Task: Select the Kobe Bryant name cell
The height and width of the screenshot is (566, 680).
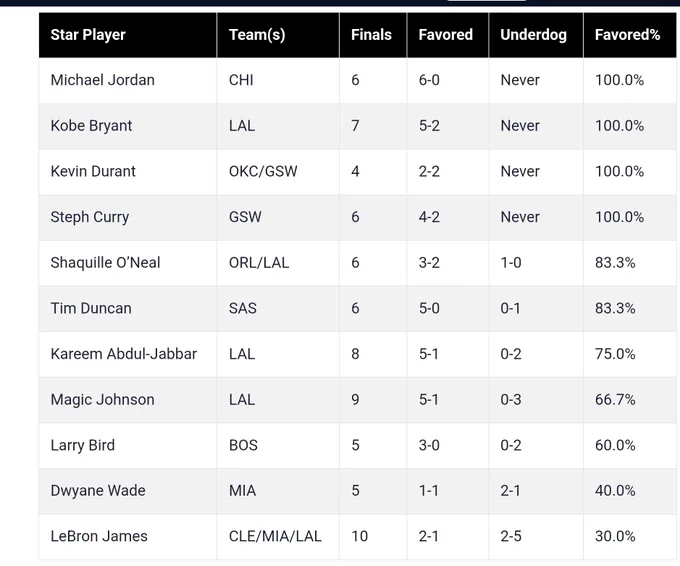Action: pos(128,126)
